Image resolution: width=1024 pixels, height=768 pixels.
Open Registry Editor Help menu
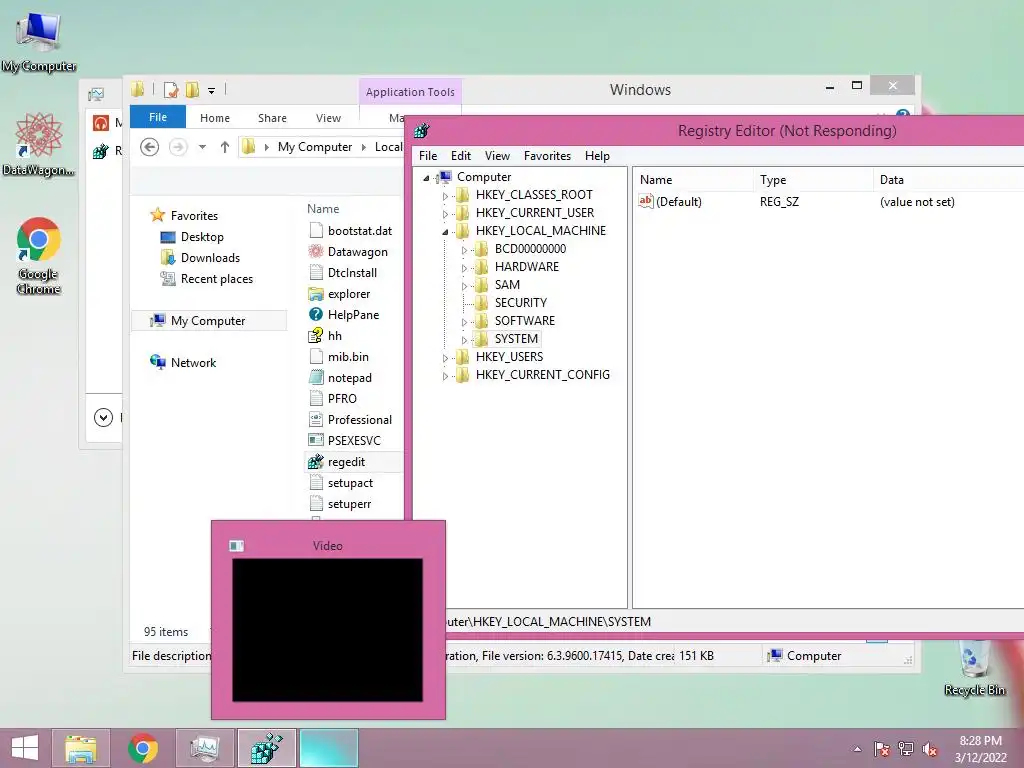pos(597,155)
